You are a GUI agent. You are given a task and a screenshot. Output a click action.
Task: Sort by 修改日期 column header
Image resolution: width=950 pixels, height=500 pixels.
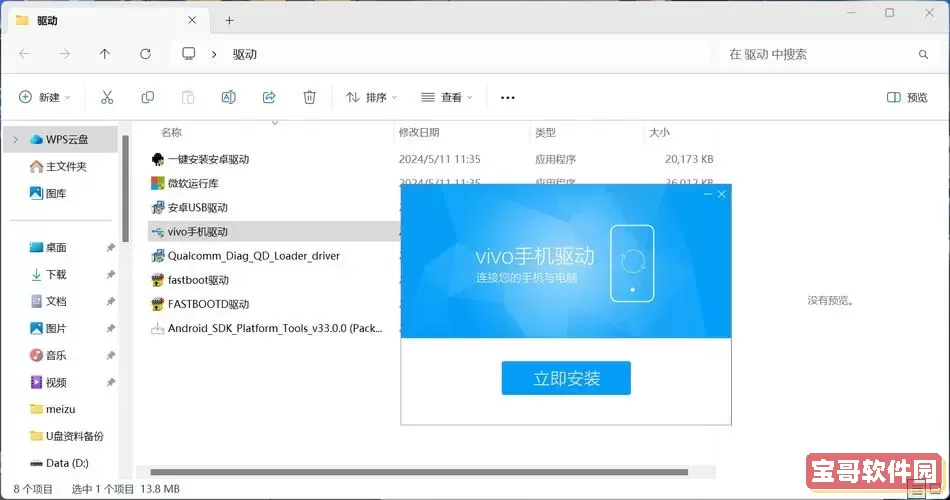pyautogui.click(x=419, y=132)
